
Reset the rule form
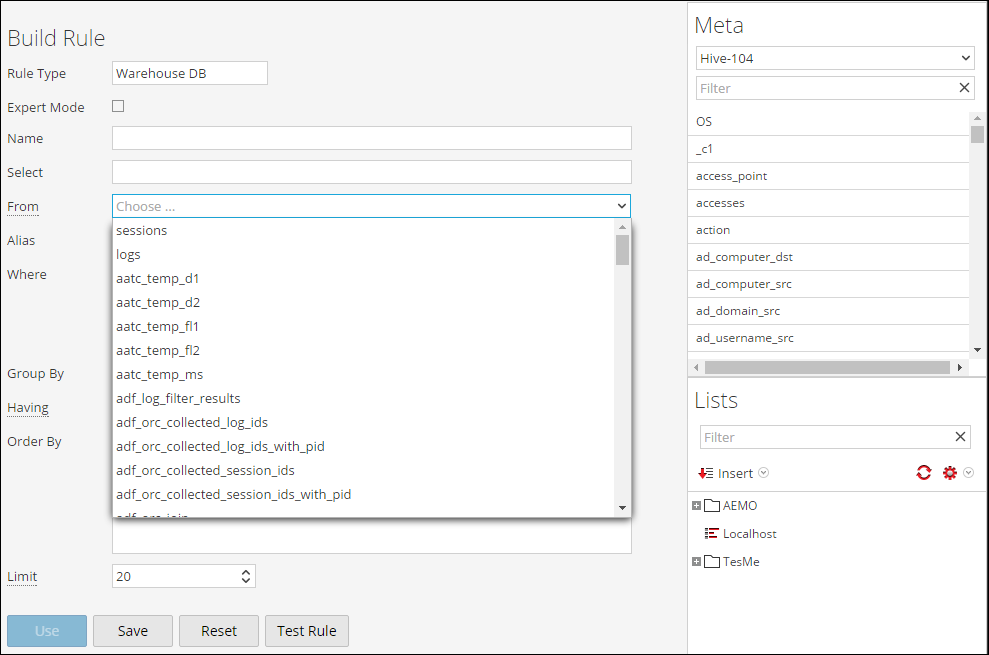(218, 631)
